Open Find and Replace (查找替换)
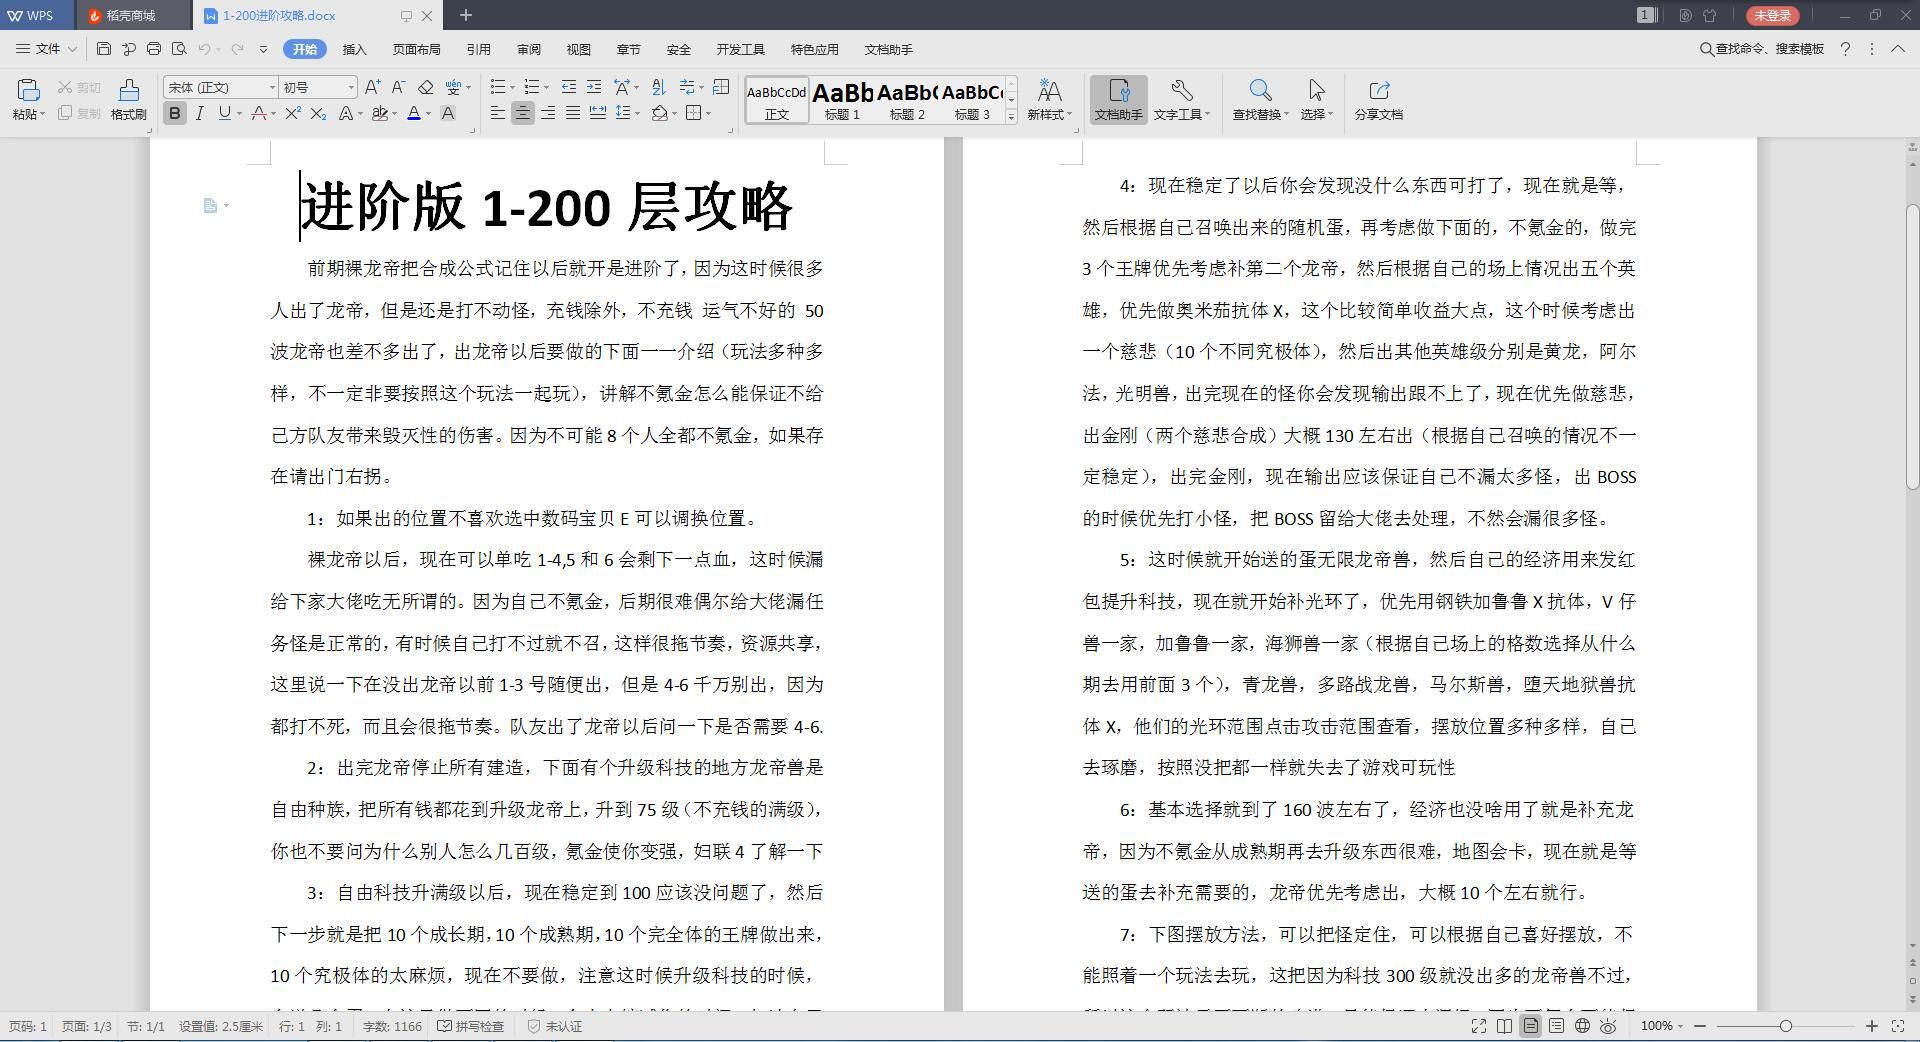Viewport: 1920px width, 1042px height. 1260,99
